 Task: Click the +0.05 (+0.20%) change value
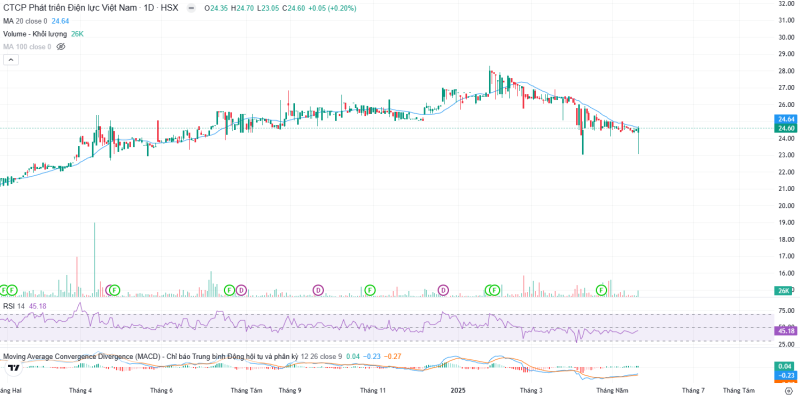[333, 9]
